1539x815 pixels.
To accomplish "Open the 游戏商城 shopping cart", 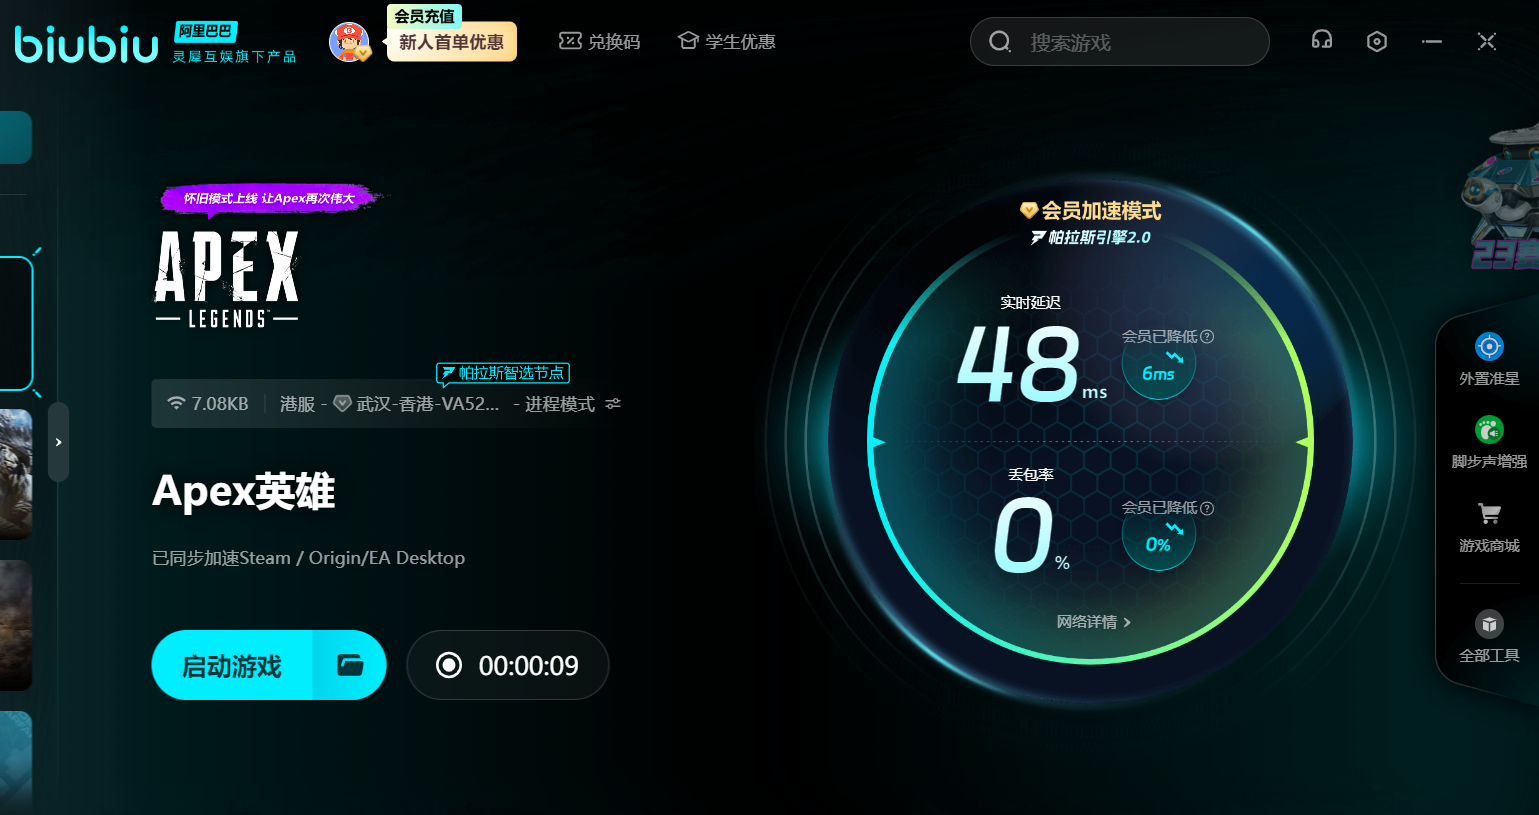I will pyautogui.click(x=1489, y=525).
